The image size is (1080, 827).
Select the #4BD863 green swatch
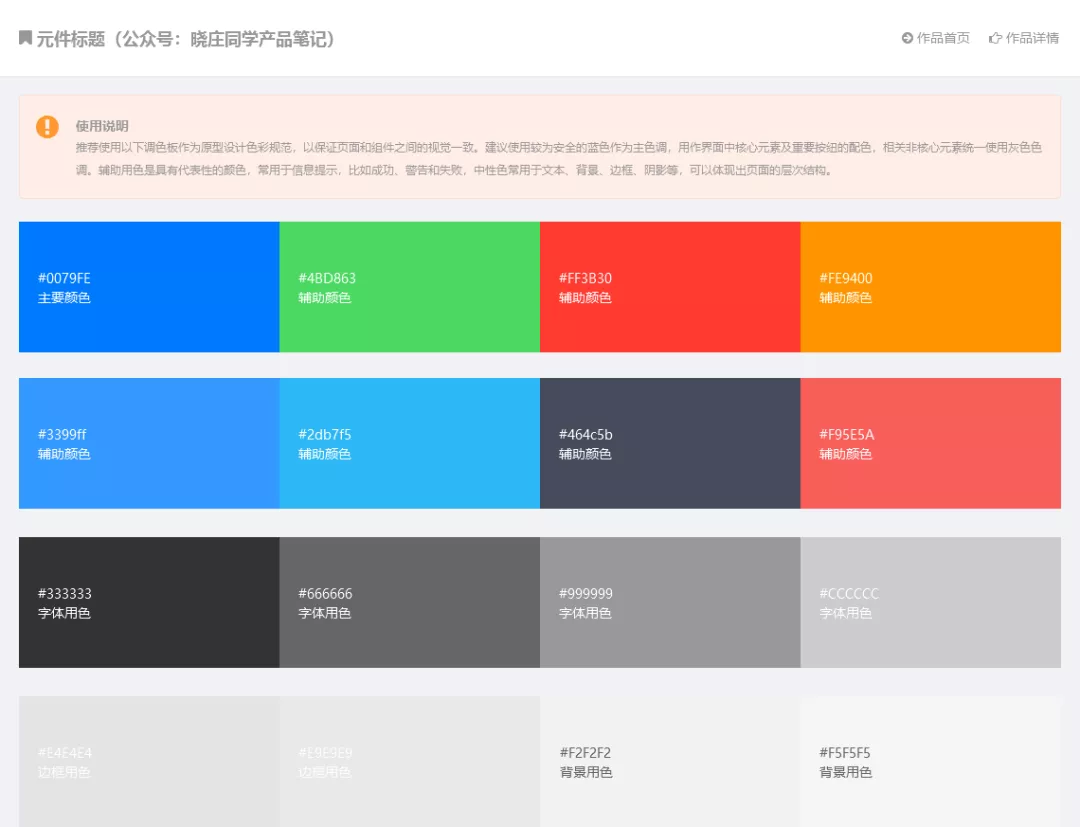410,286
